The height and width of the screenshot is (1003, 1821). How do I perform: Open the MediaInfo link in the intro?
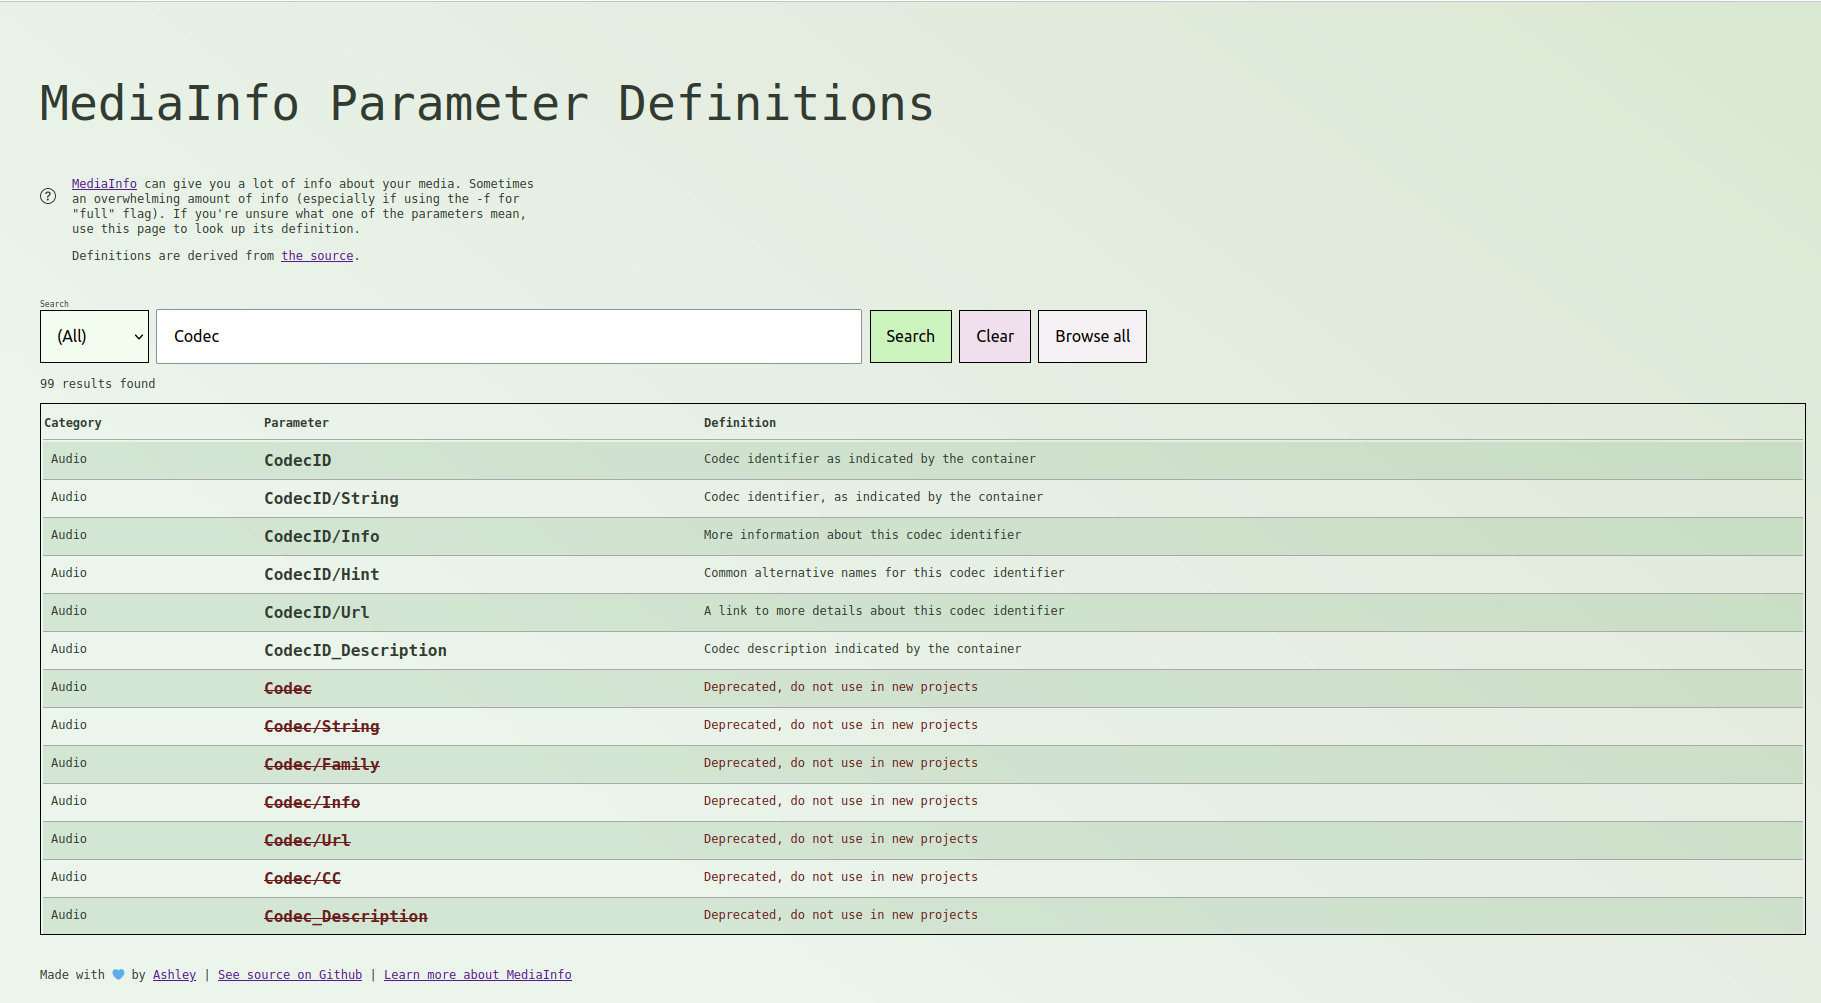(104, 184)
